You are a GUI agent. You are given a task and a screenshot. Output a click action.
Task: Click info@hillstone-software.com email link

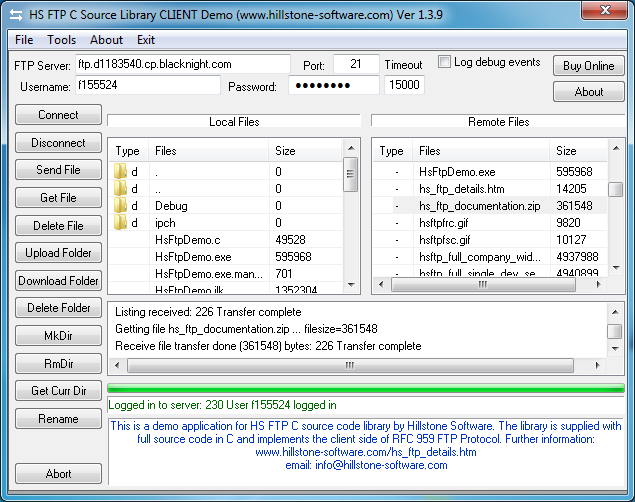[381, 465]
